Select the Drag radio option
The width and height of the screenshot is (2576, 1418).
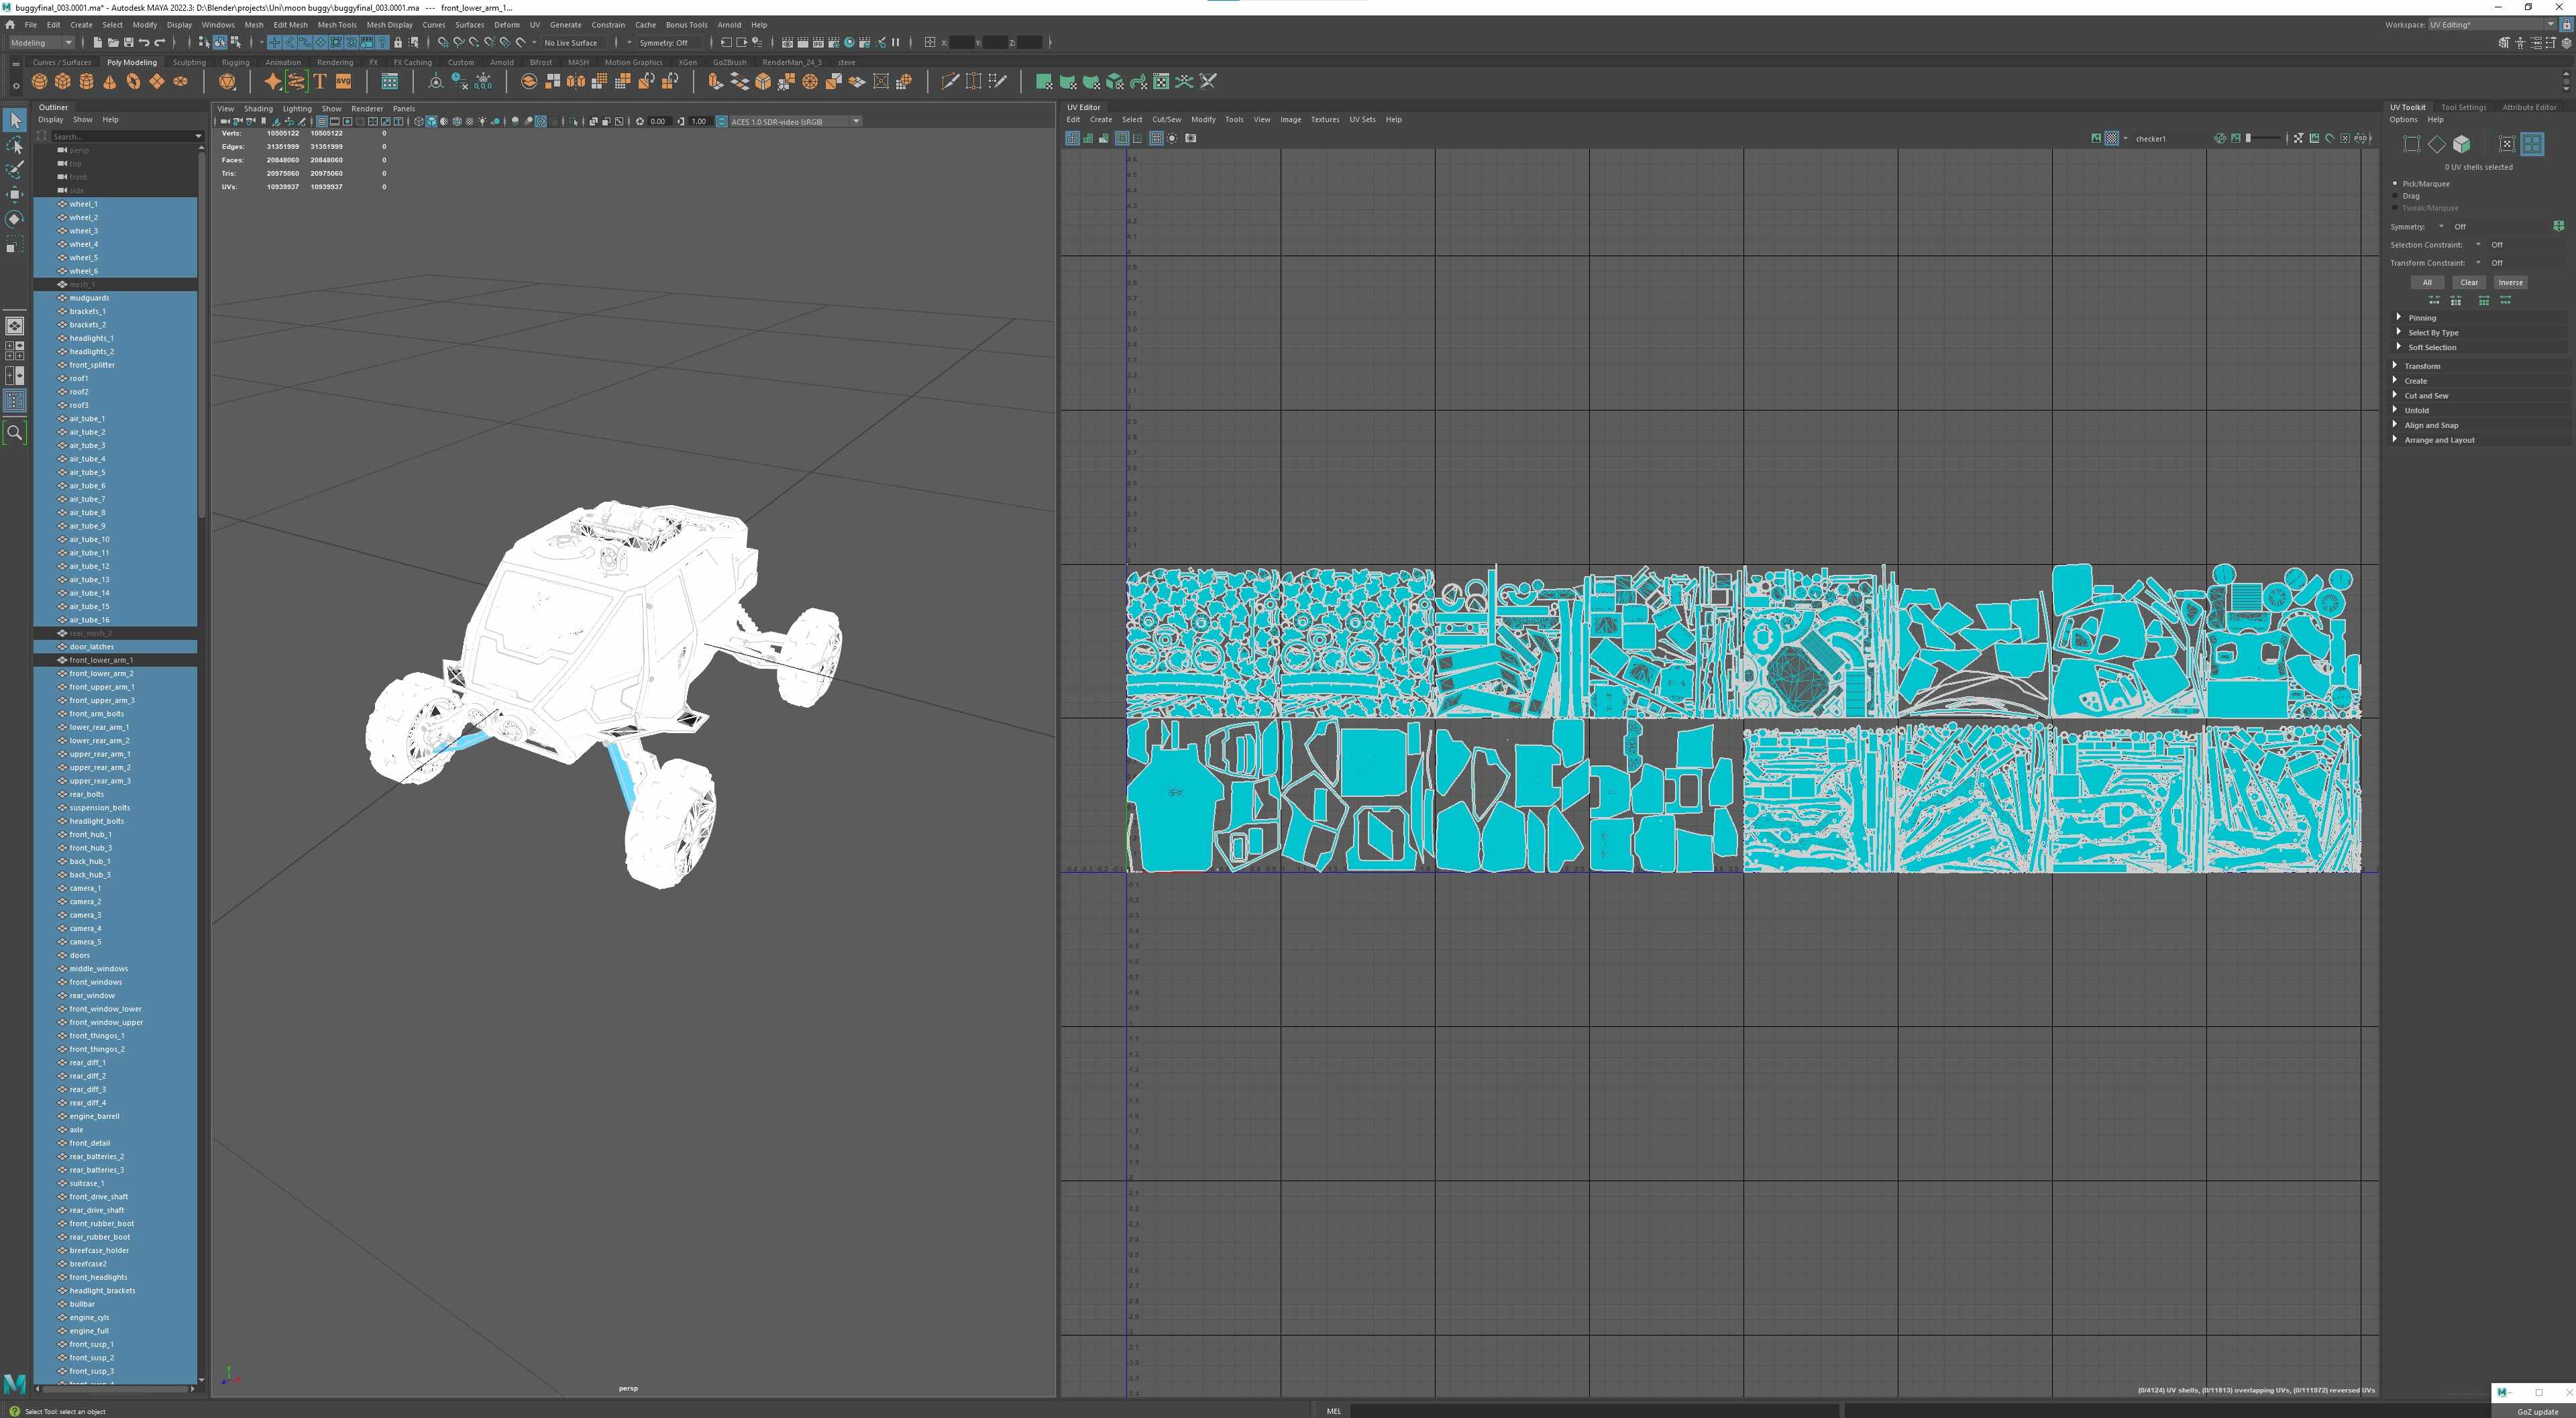click(x=2396, y=196)
